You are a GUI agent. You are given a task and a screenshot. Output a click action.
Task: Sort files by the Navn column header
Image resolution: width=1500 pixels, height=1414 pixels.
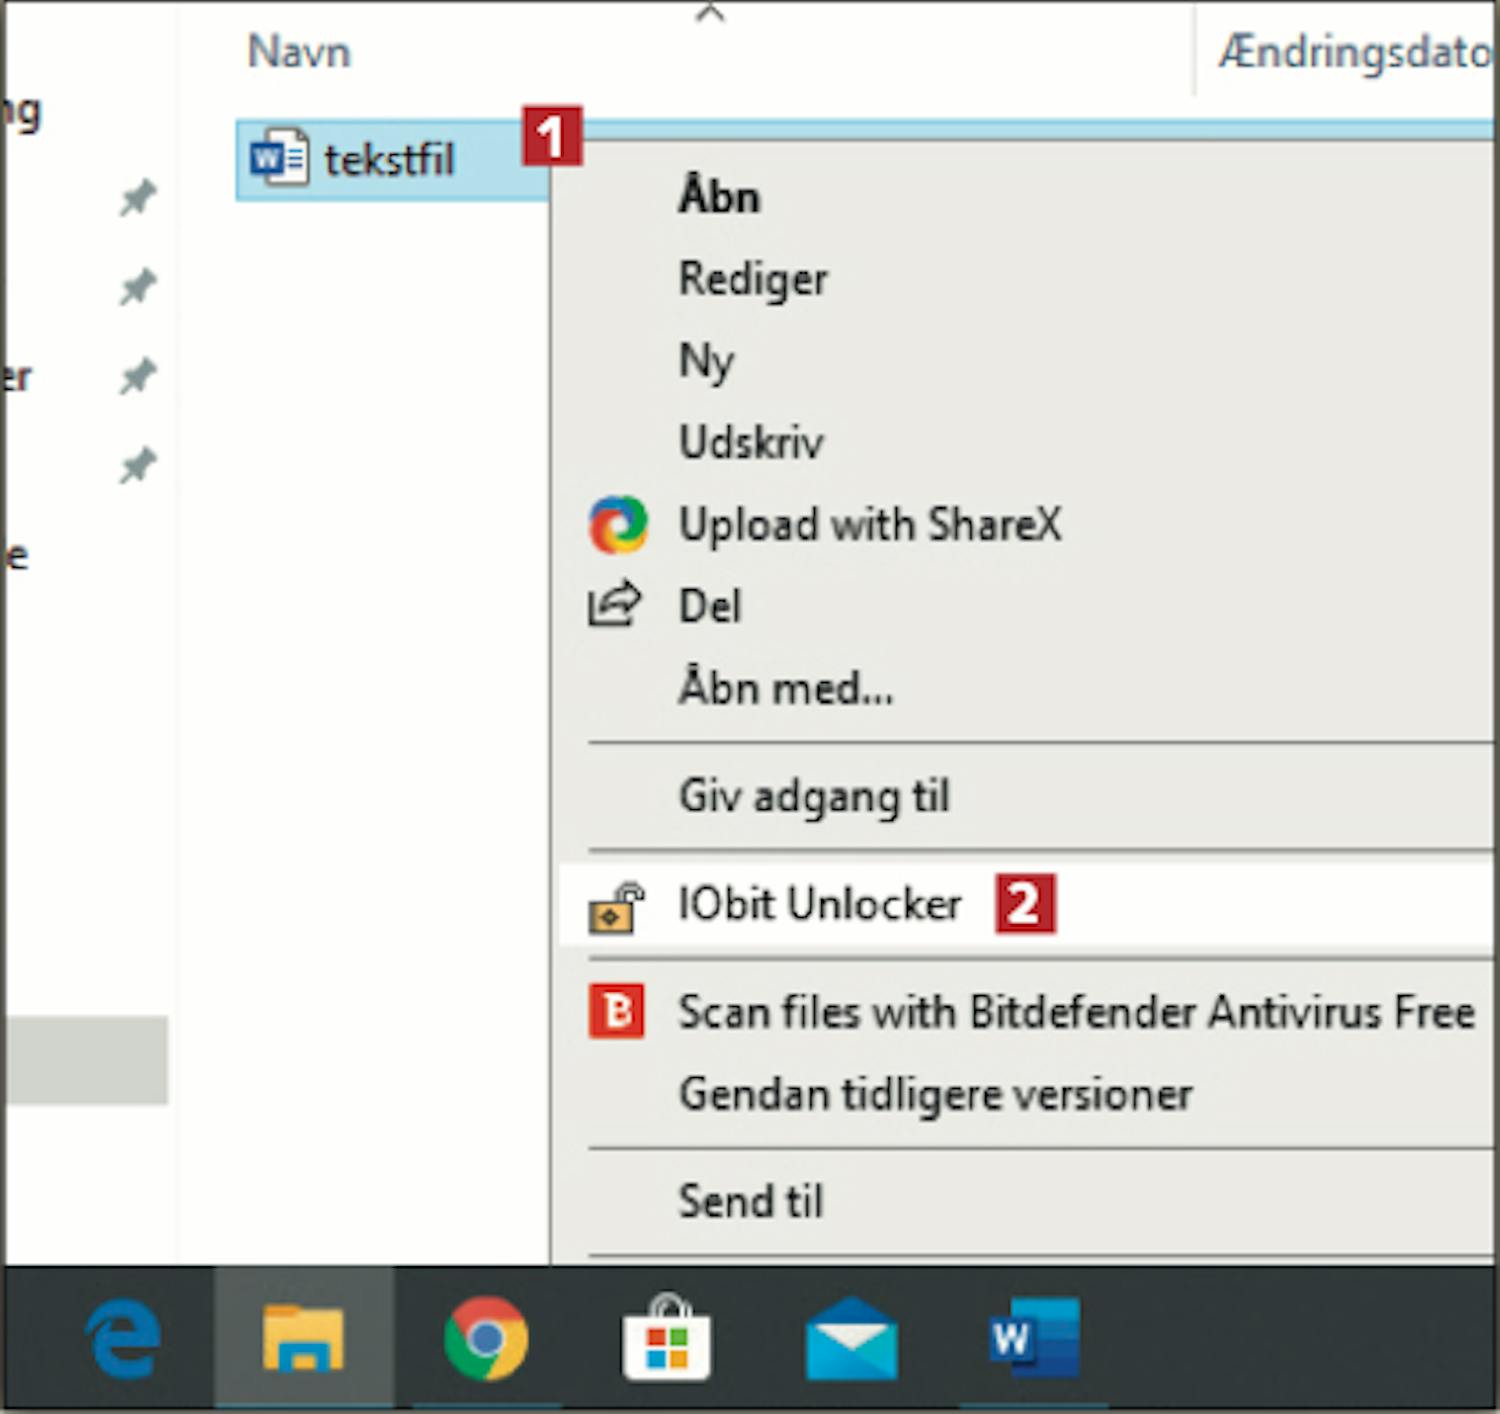point(299,52)
